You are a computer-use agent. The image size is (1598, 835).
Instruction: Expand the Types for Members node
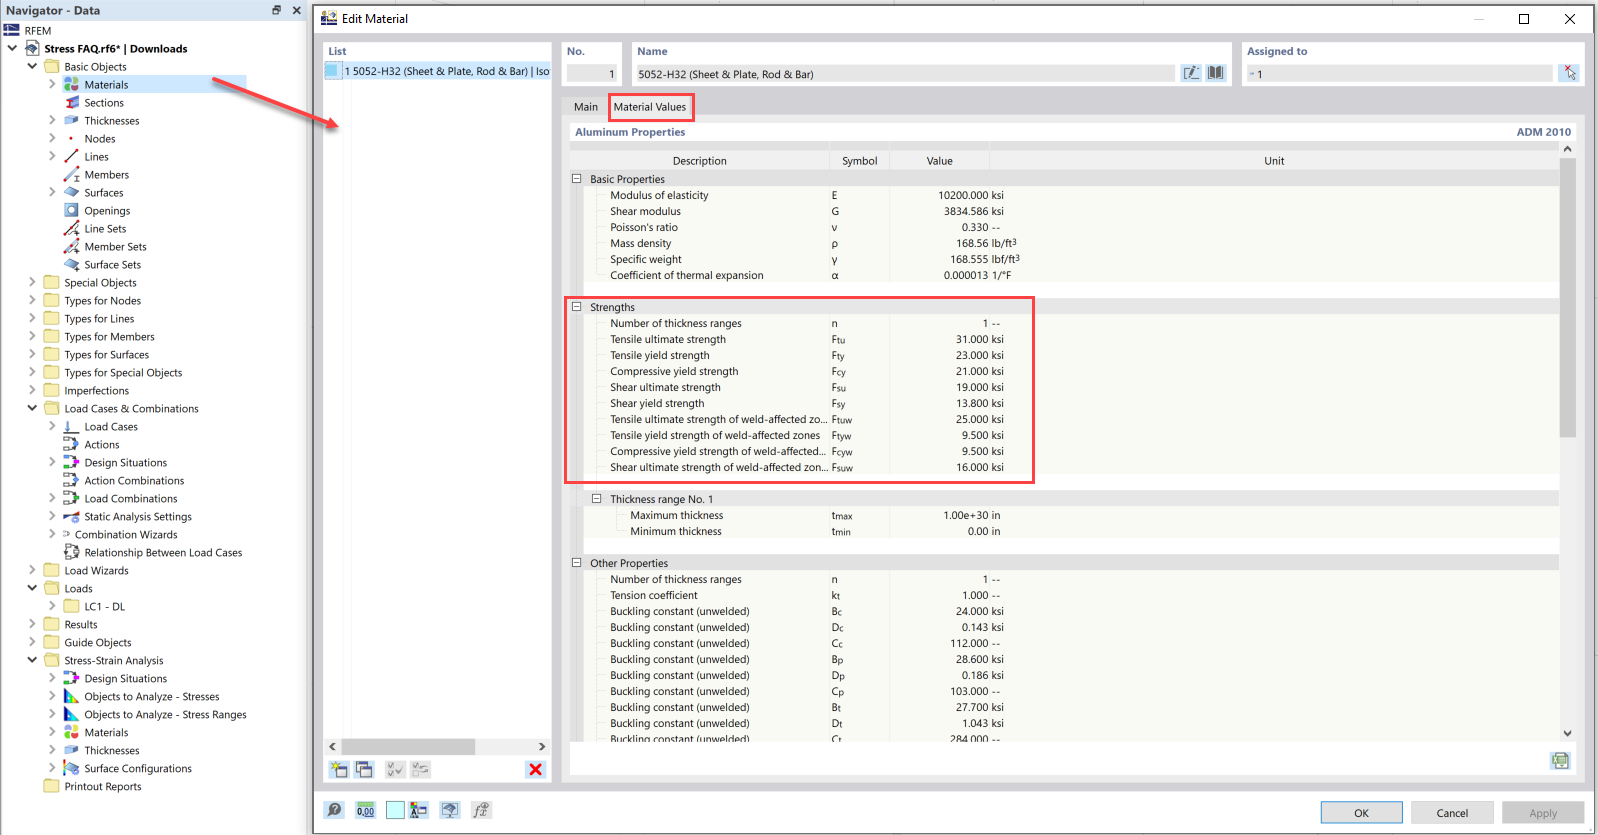click(32, 337)
